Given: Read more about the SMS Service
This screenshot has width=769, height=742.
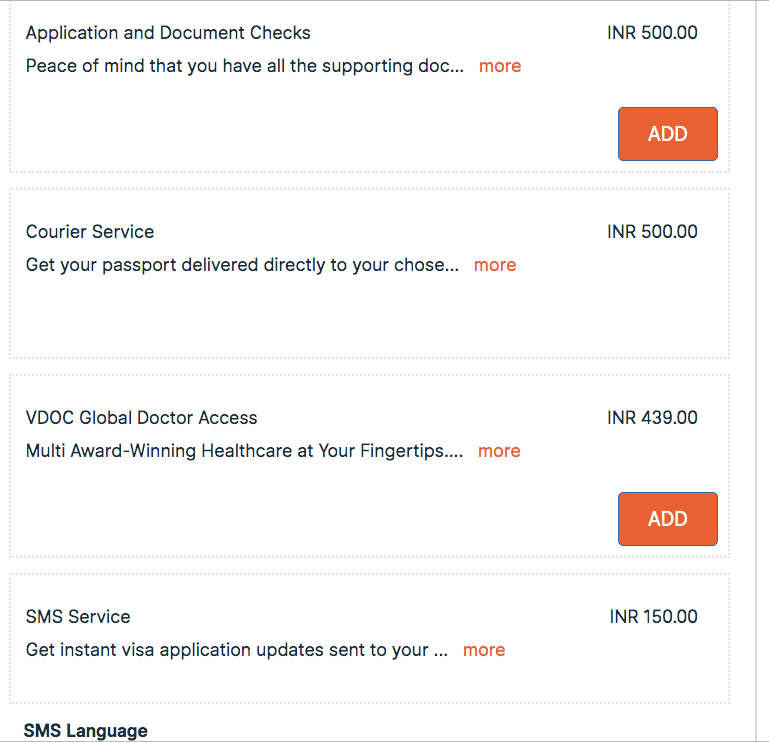Looking at the screenshot, I should [484, 650].
